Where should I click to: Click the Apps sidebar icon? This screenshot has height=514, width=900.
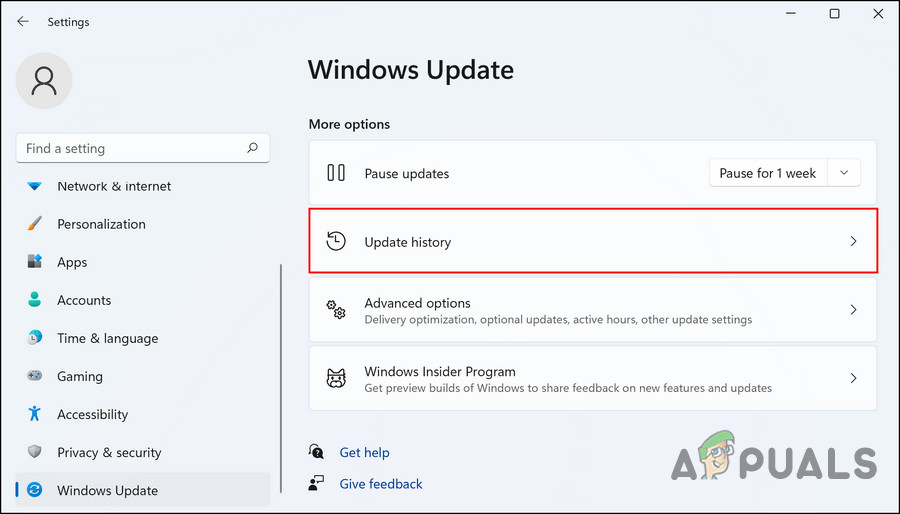tap(35, 262)
